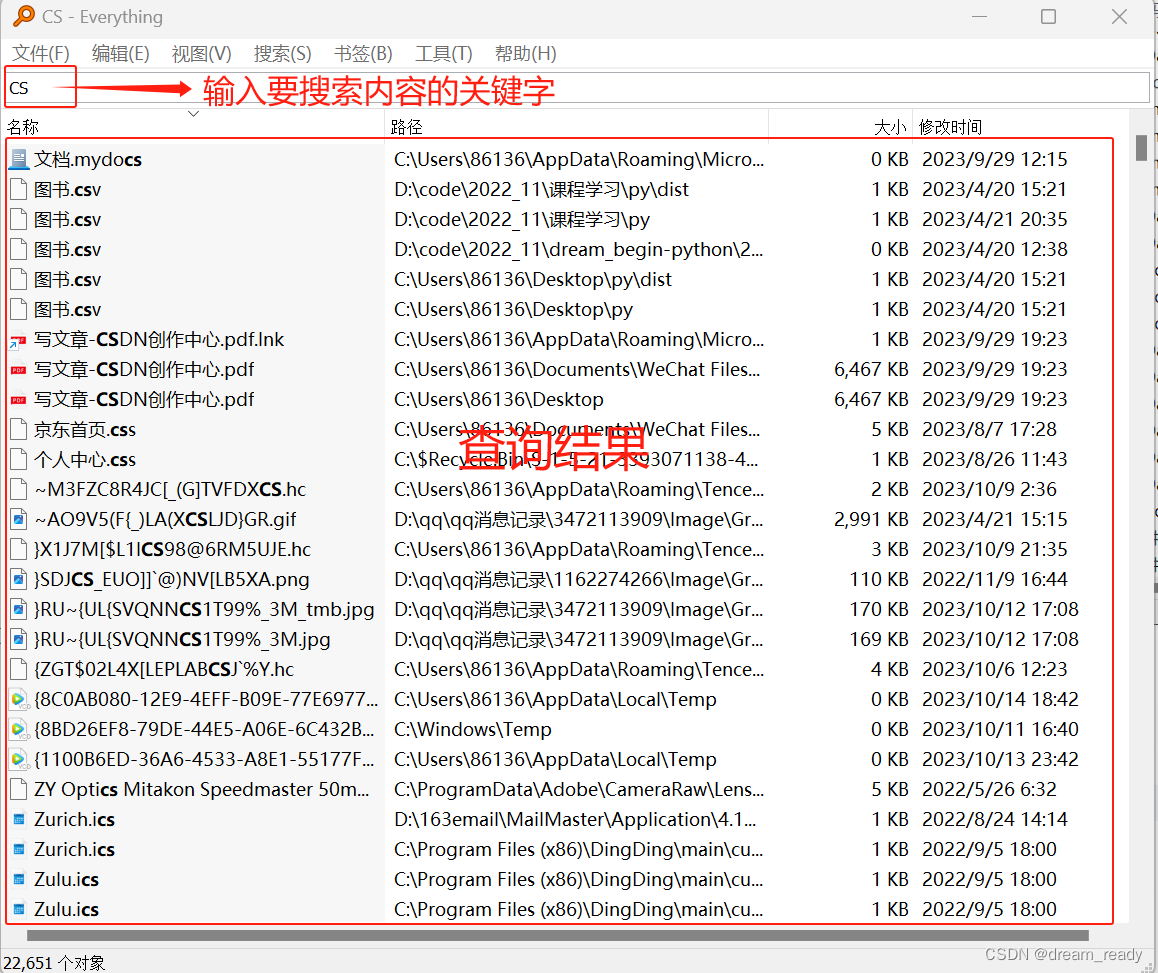Sort results by the 大小 column

(888, 126)
